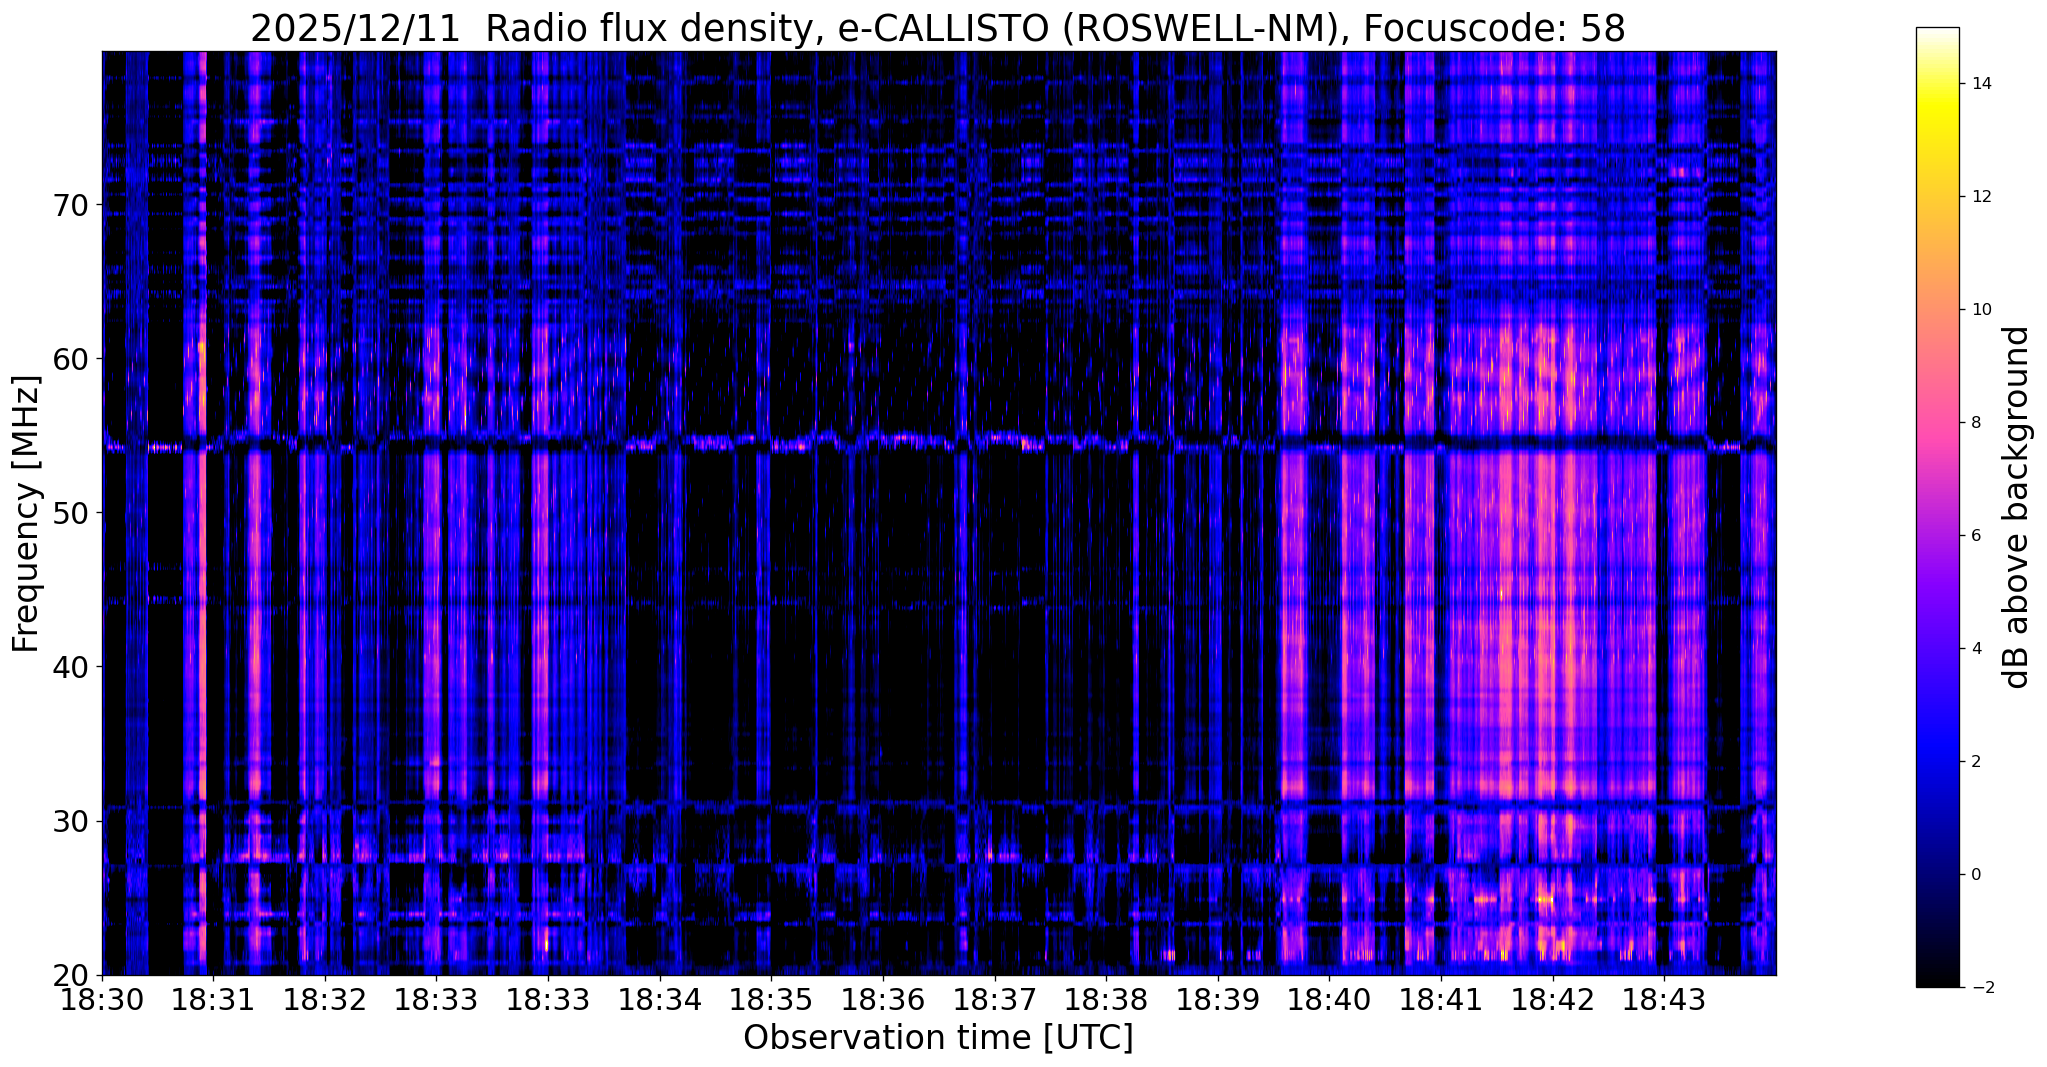Click the 'Frequency [MHz]' axis label
Viewport: 2047px width, 1067px height.
26,514
